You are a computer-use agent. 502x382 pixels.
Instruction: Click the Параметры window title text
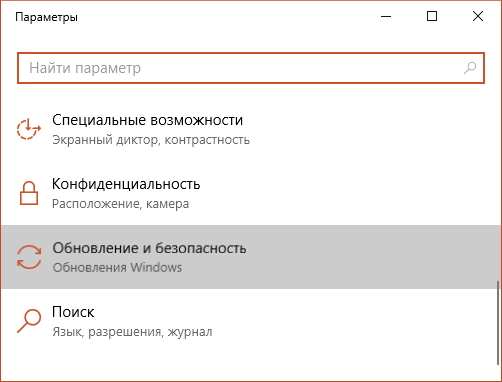pos(46,17)
